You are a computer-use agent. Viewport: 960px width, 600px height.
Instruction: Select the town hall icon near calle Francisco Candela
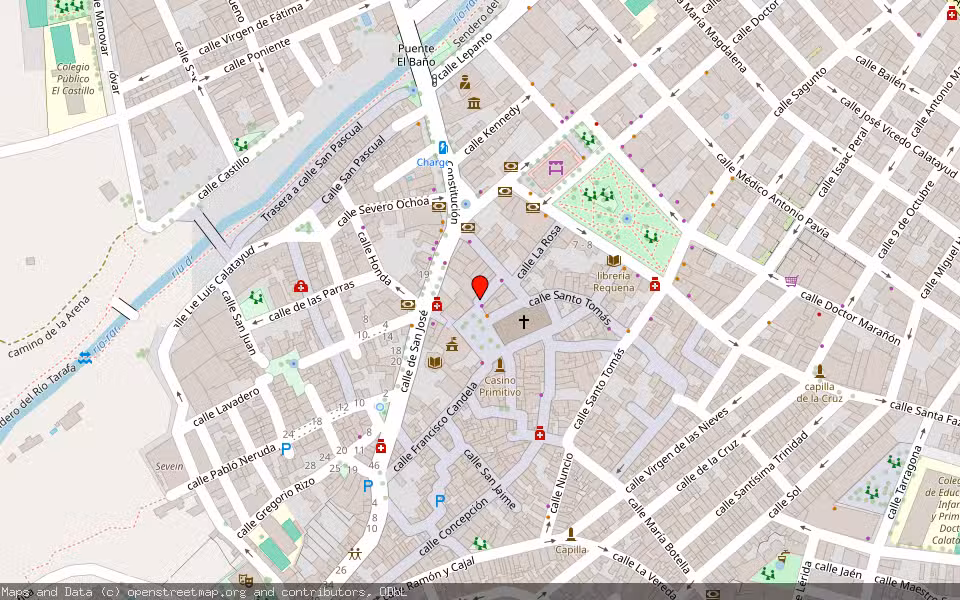452,345
